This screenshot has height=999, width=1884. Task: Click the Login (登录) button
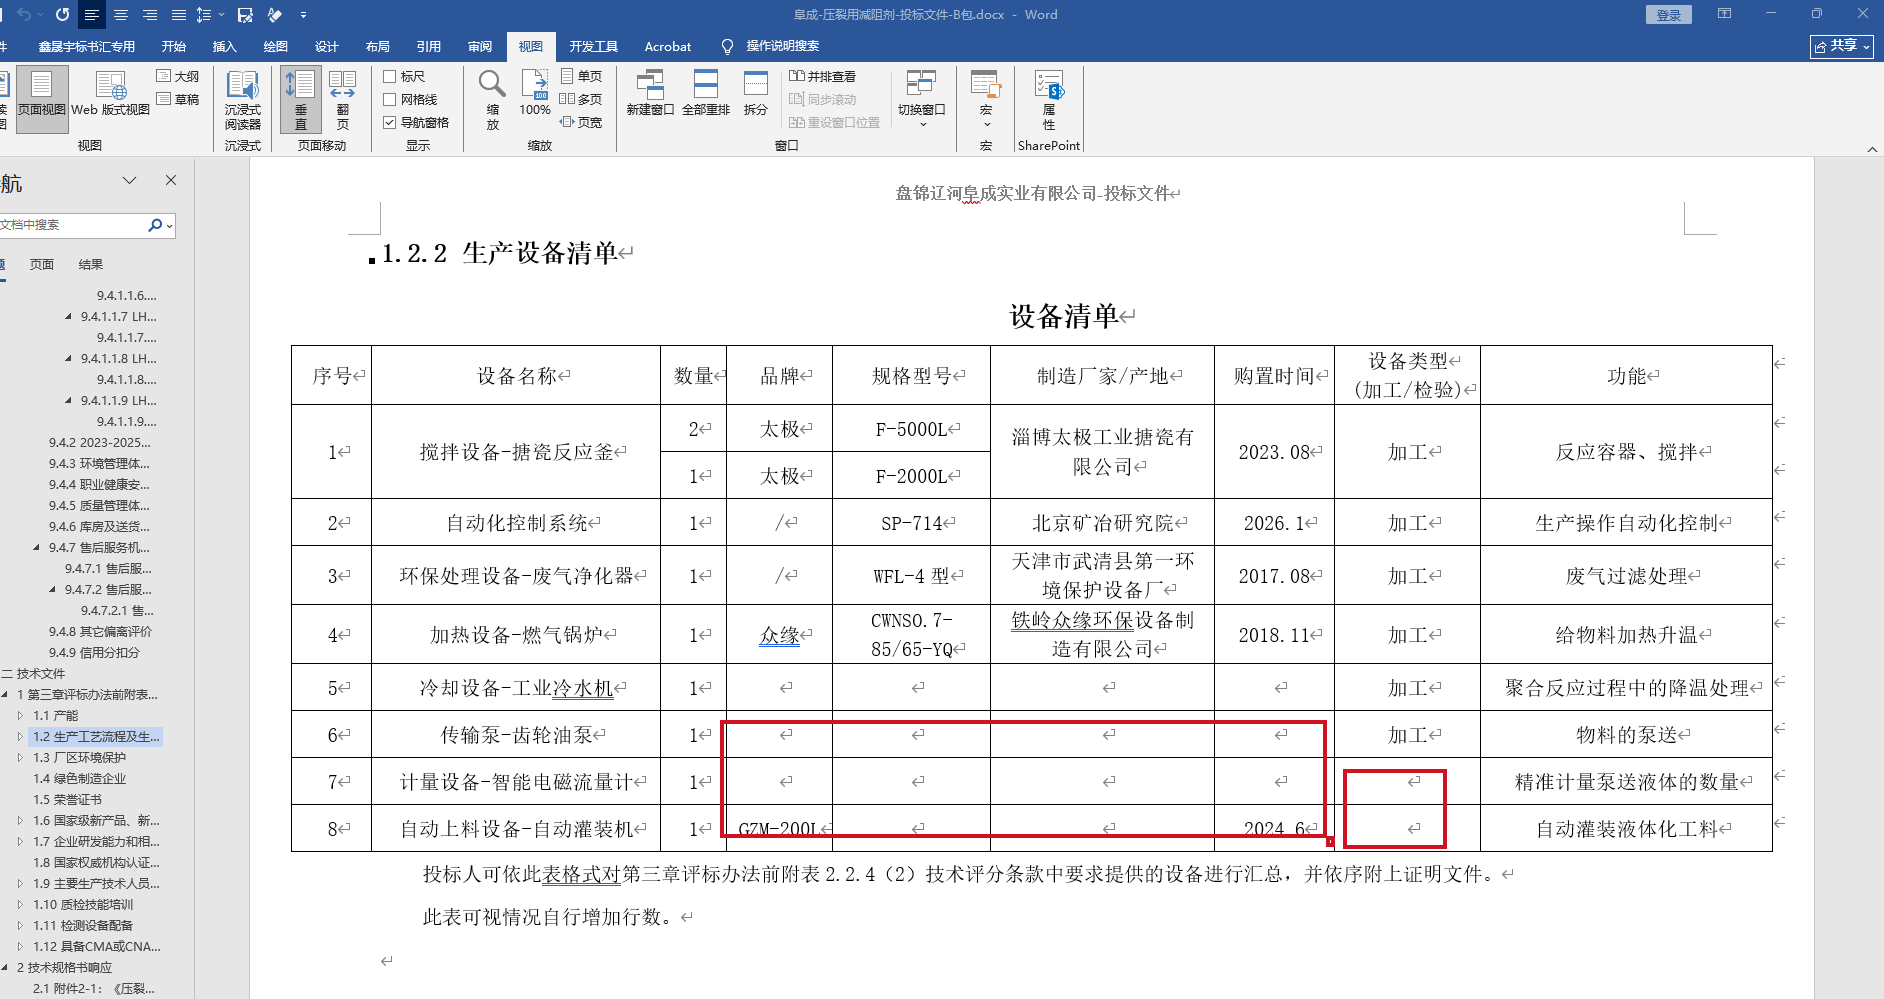pyautogui.click(x=1668, y=15)
